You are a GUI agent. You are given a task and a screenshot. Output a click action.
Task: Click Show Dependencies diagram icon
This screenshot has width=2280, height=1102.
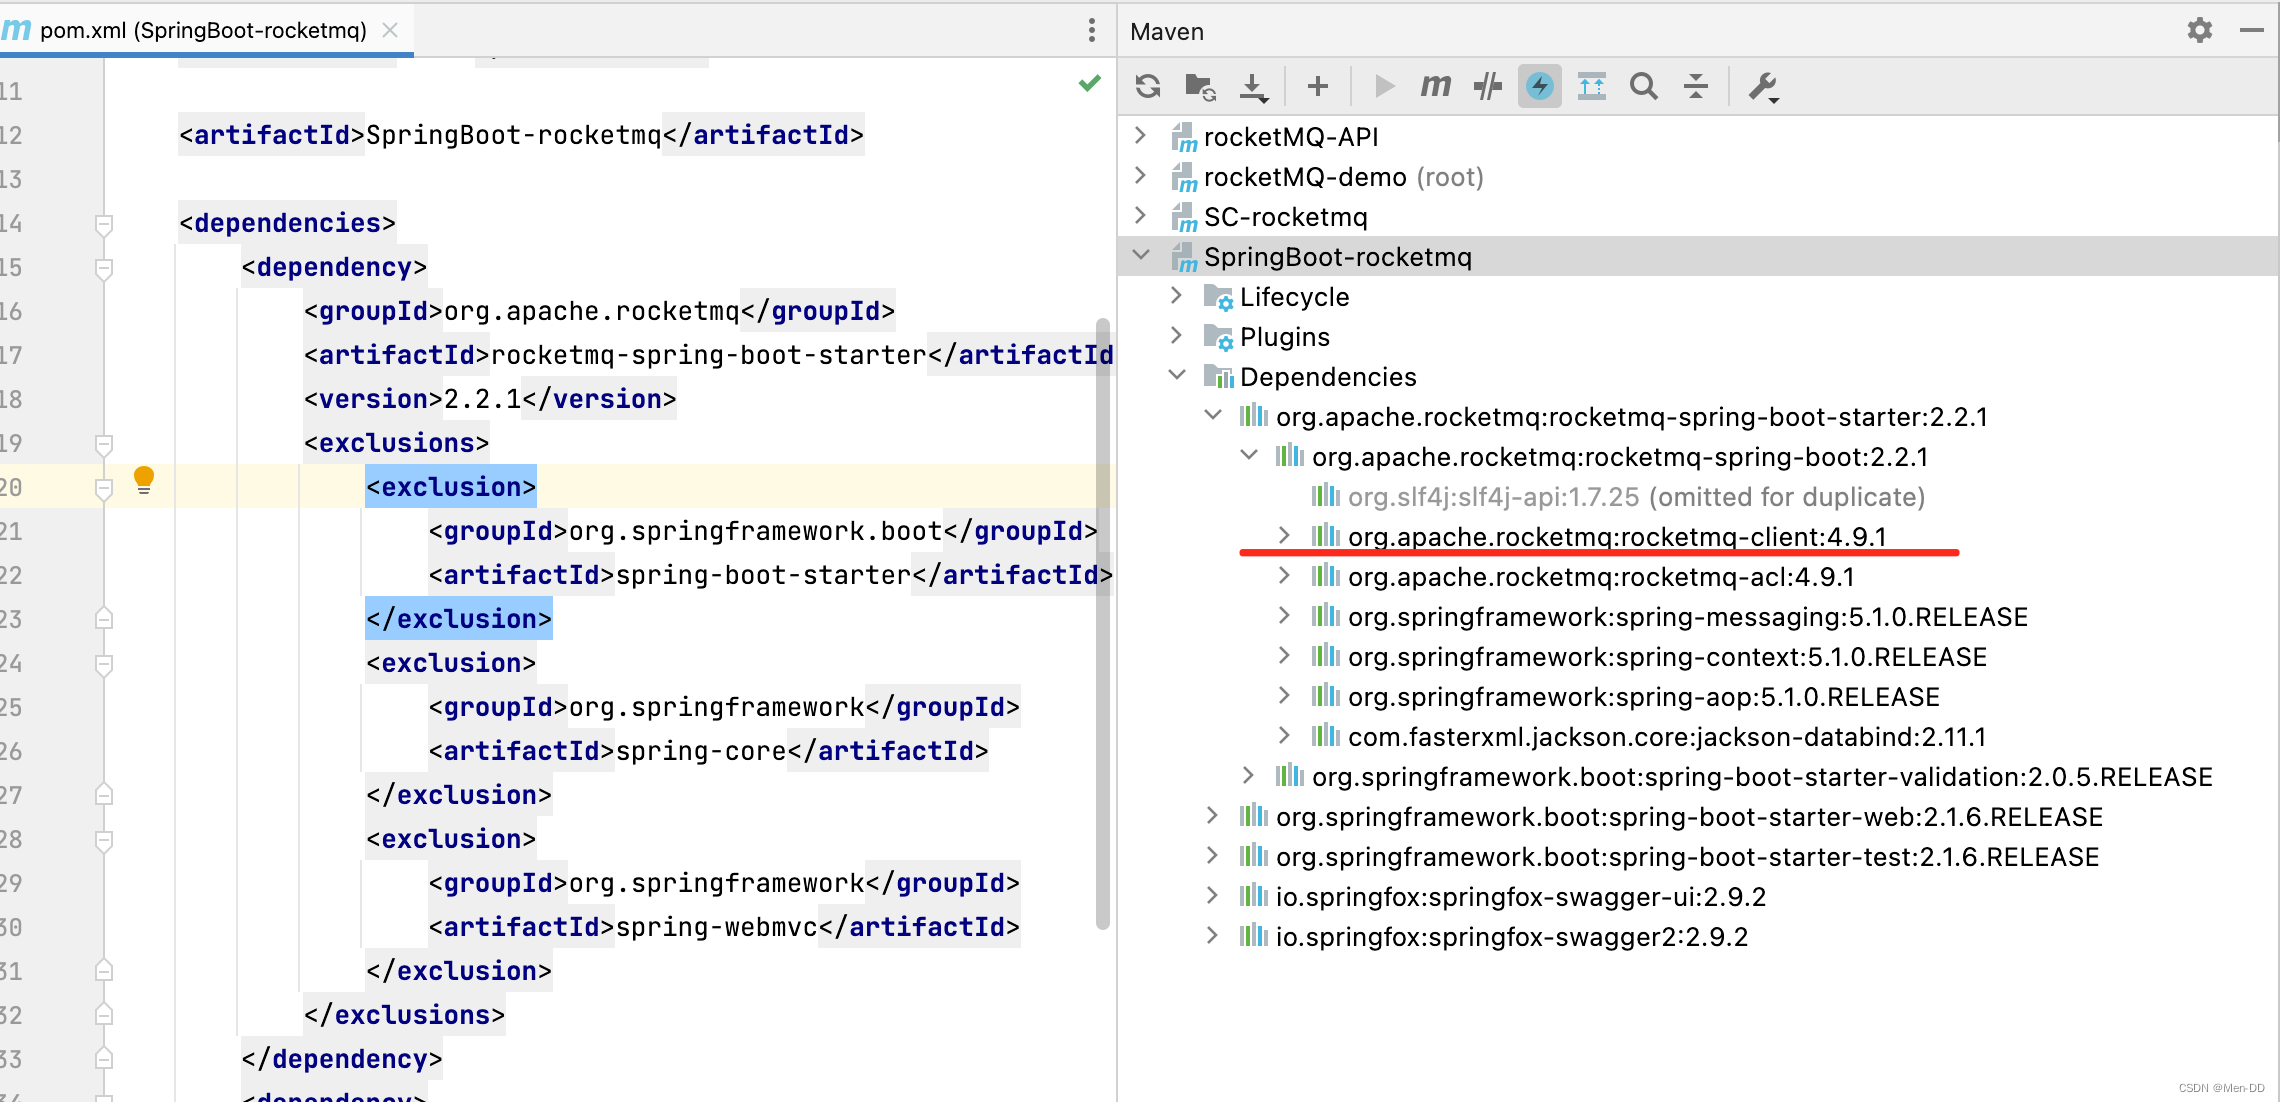(x=1591, y=87)
